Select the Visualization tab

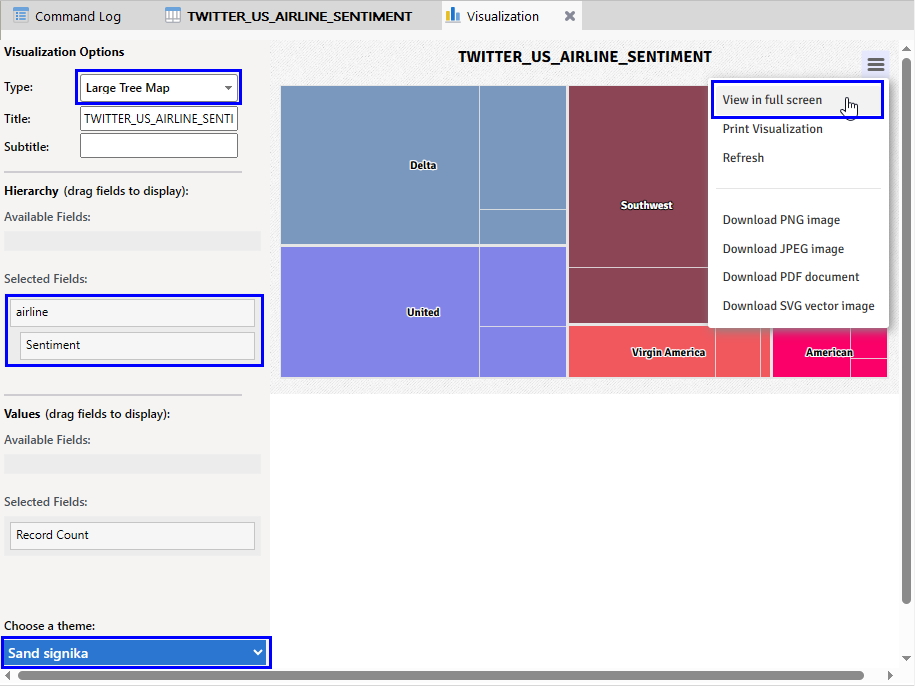pyautogui.click(x=502, y=16)
